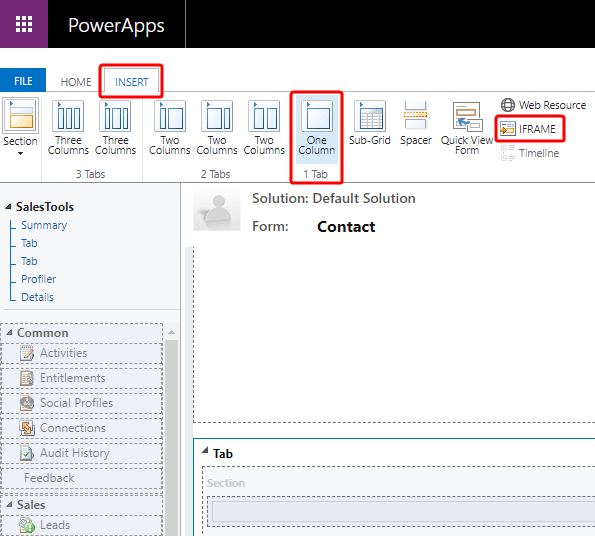This screenshot has width=595, height=536.
Task: Select Social Profiles navigation item
Action: point(82,403)
